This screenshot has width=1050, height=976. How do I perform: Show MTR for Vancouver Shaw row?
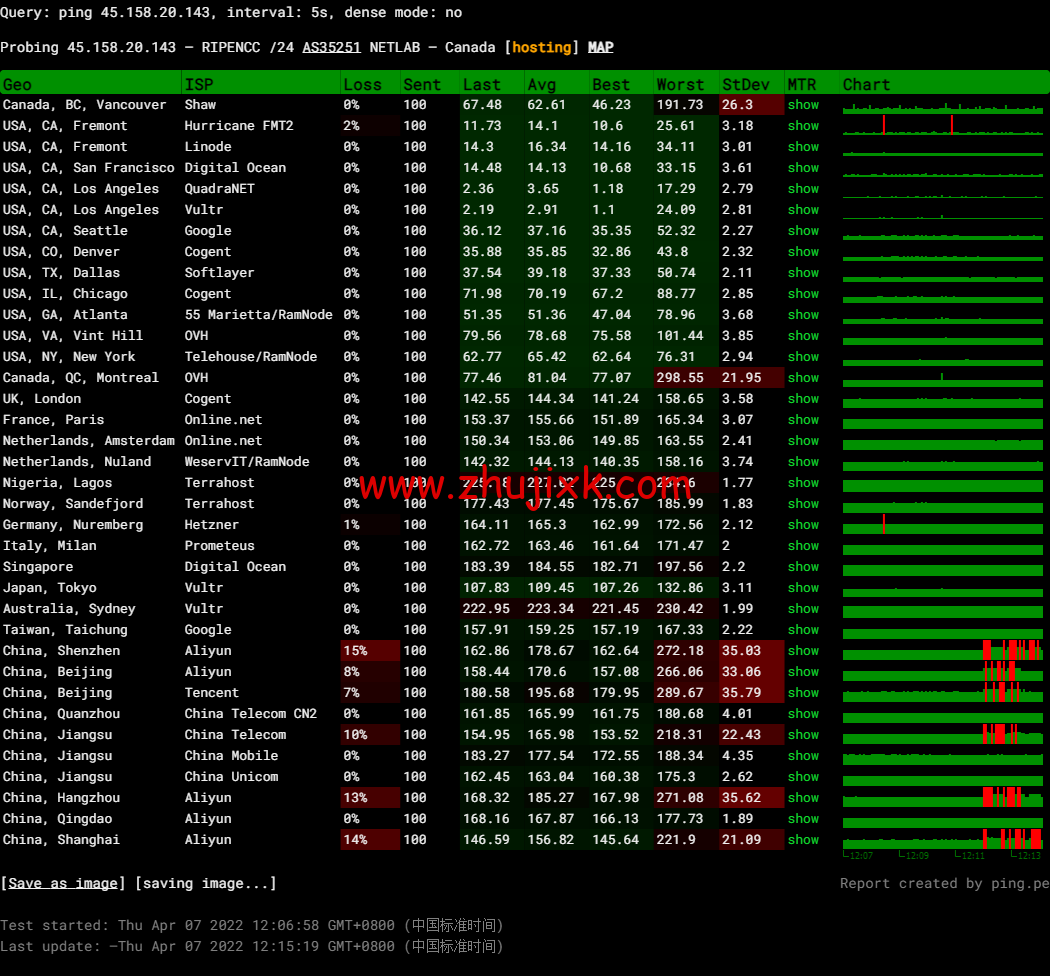point(802,105)
